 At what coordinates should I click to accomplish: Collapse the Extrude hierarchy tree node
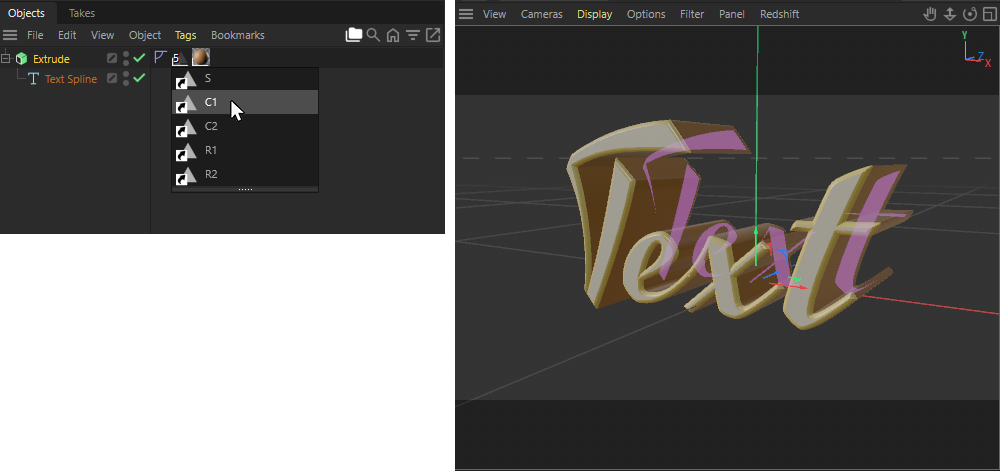7,59
